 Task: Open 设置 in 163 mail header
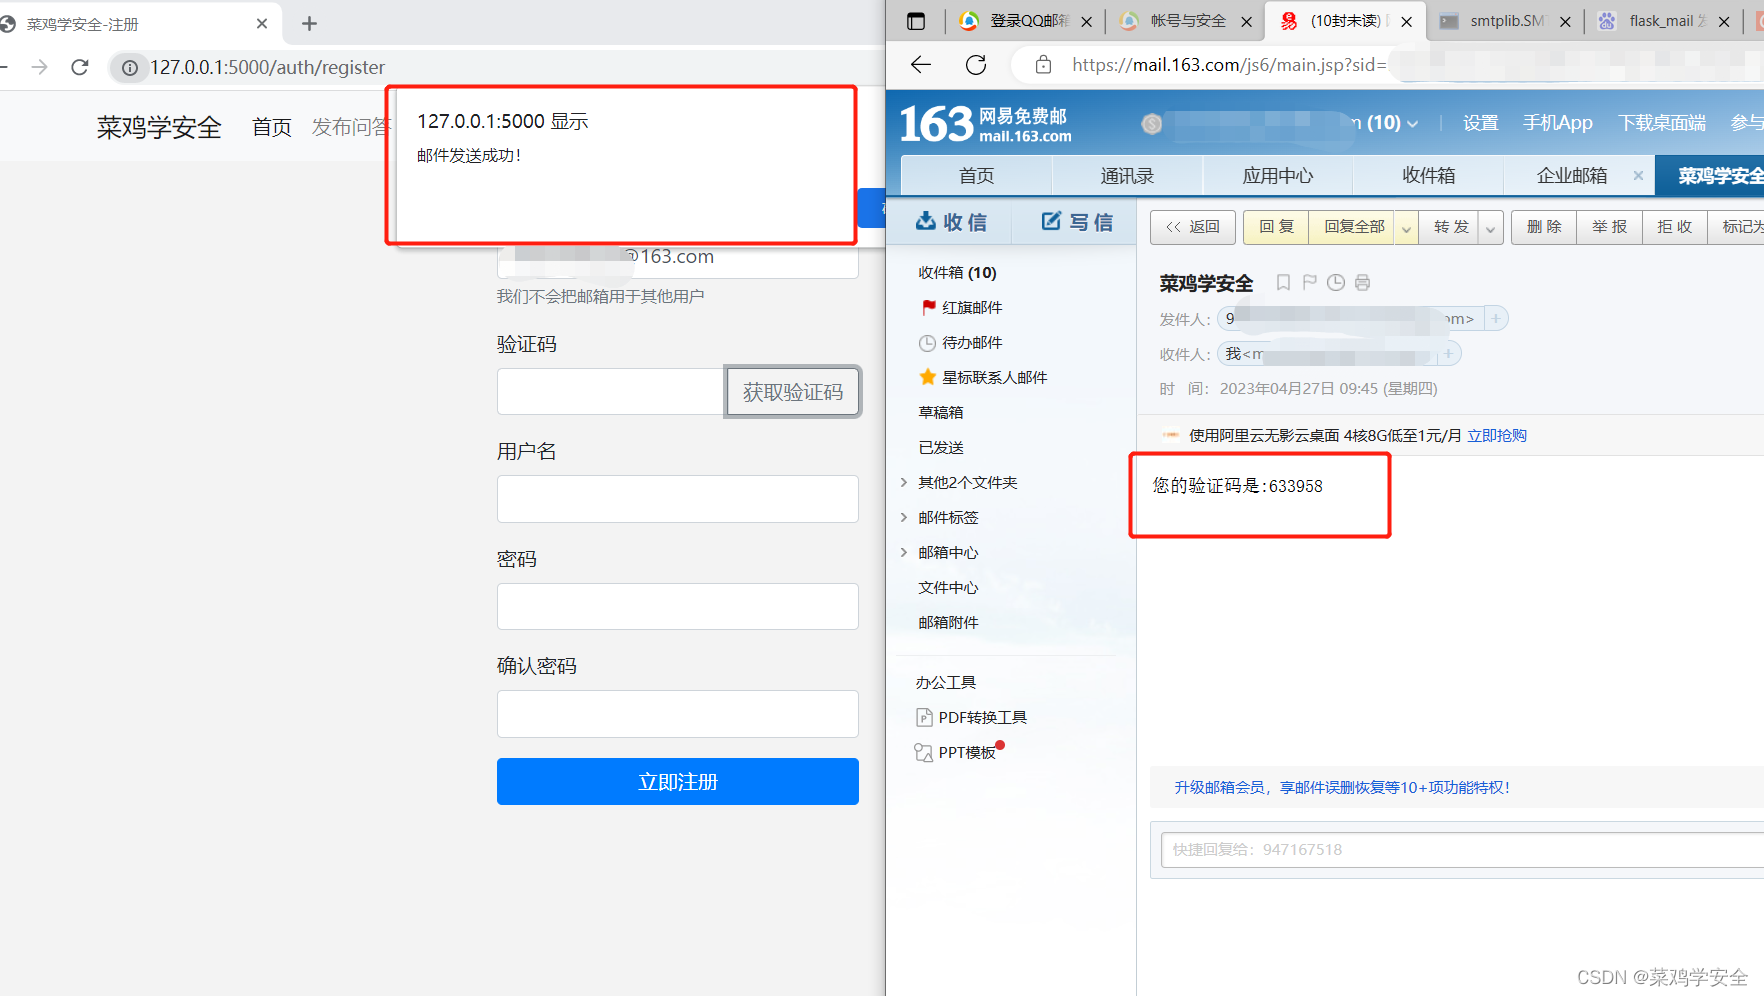(x=1480, y=123)
